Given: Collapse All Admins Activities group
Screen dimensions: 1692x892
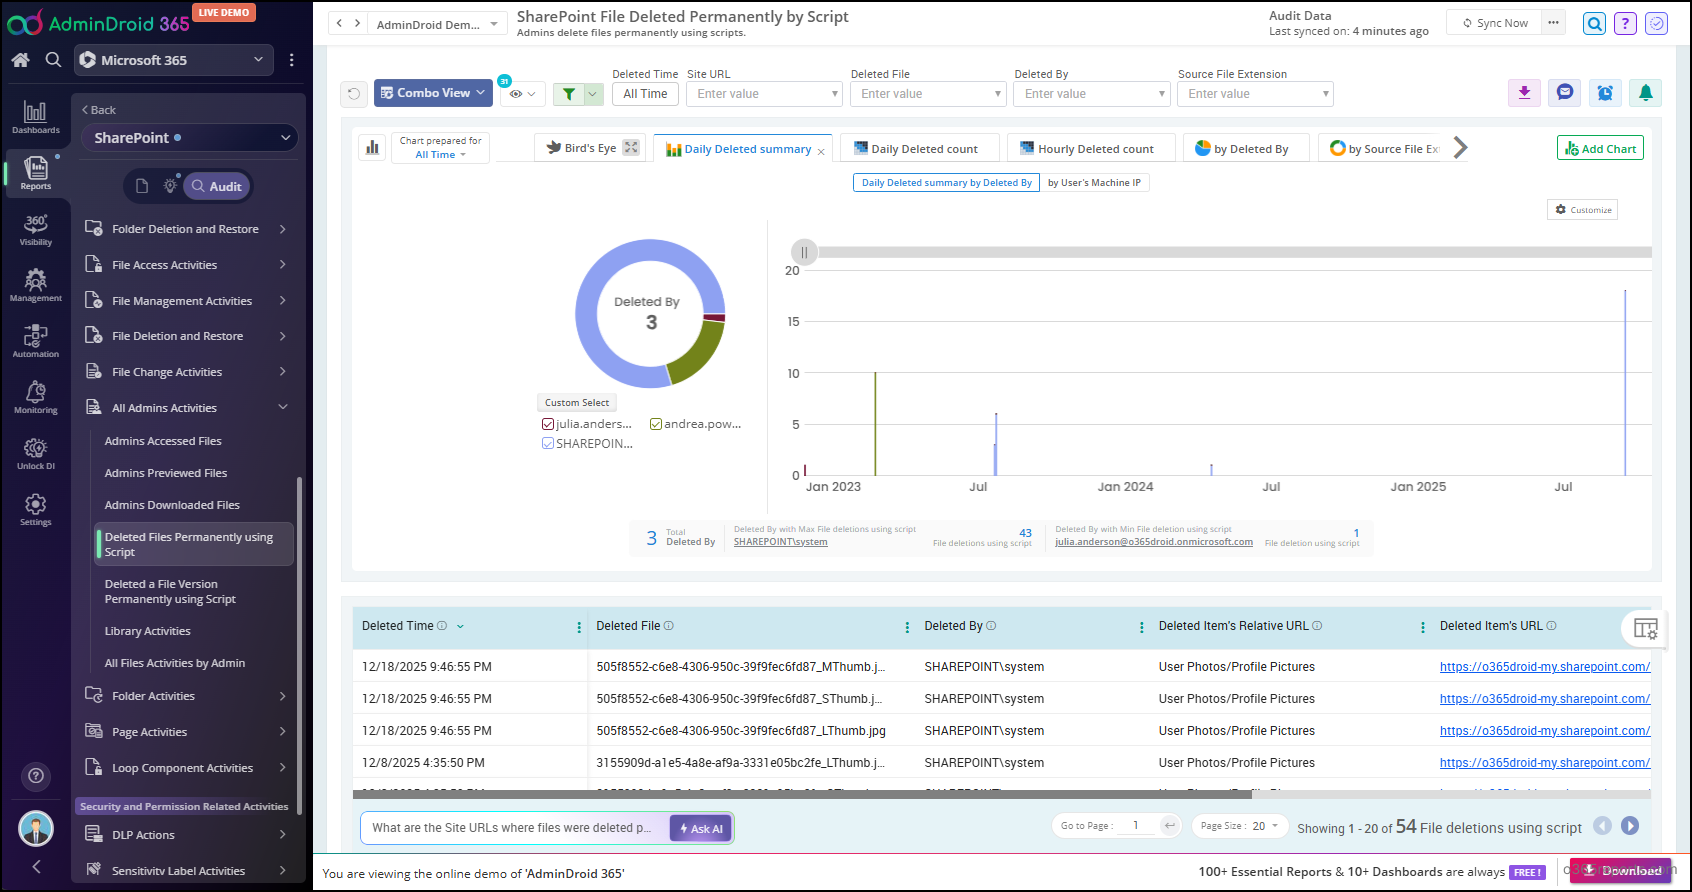Looking at the screenshot, I should click(x=186, y=408).
